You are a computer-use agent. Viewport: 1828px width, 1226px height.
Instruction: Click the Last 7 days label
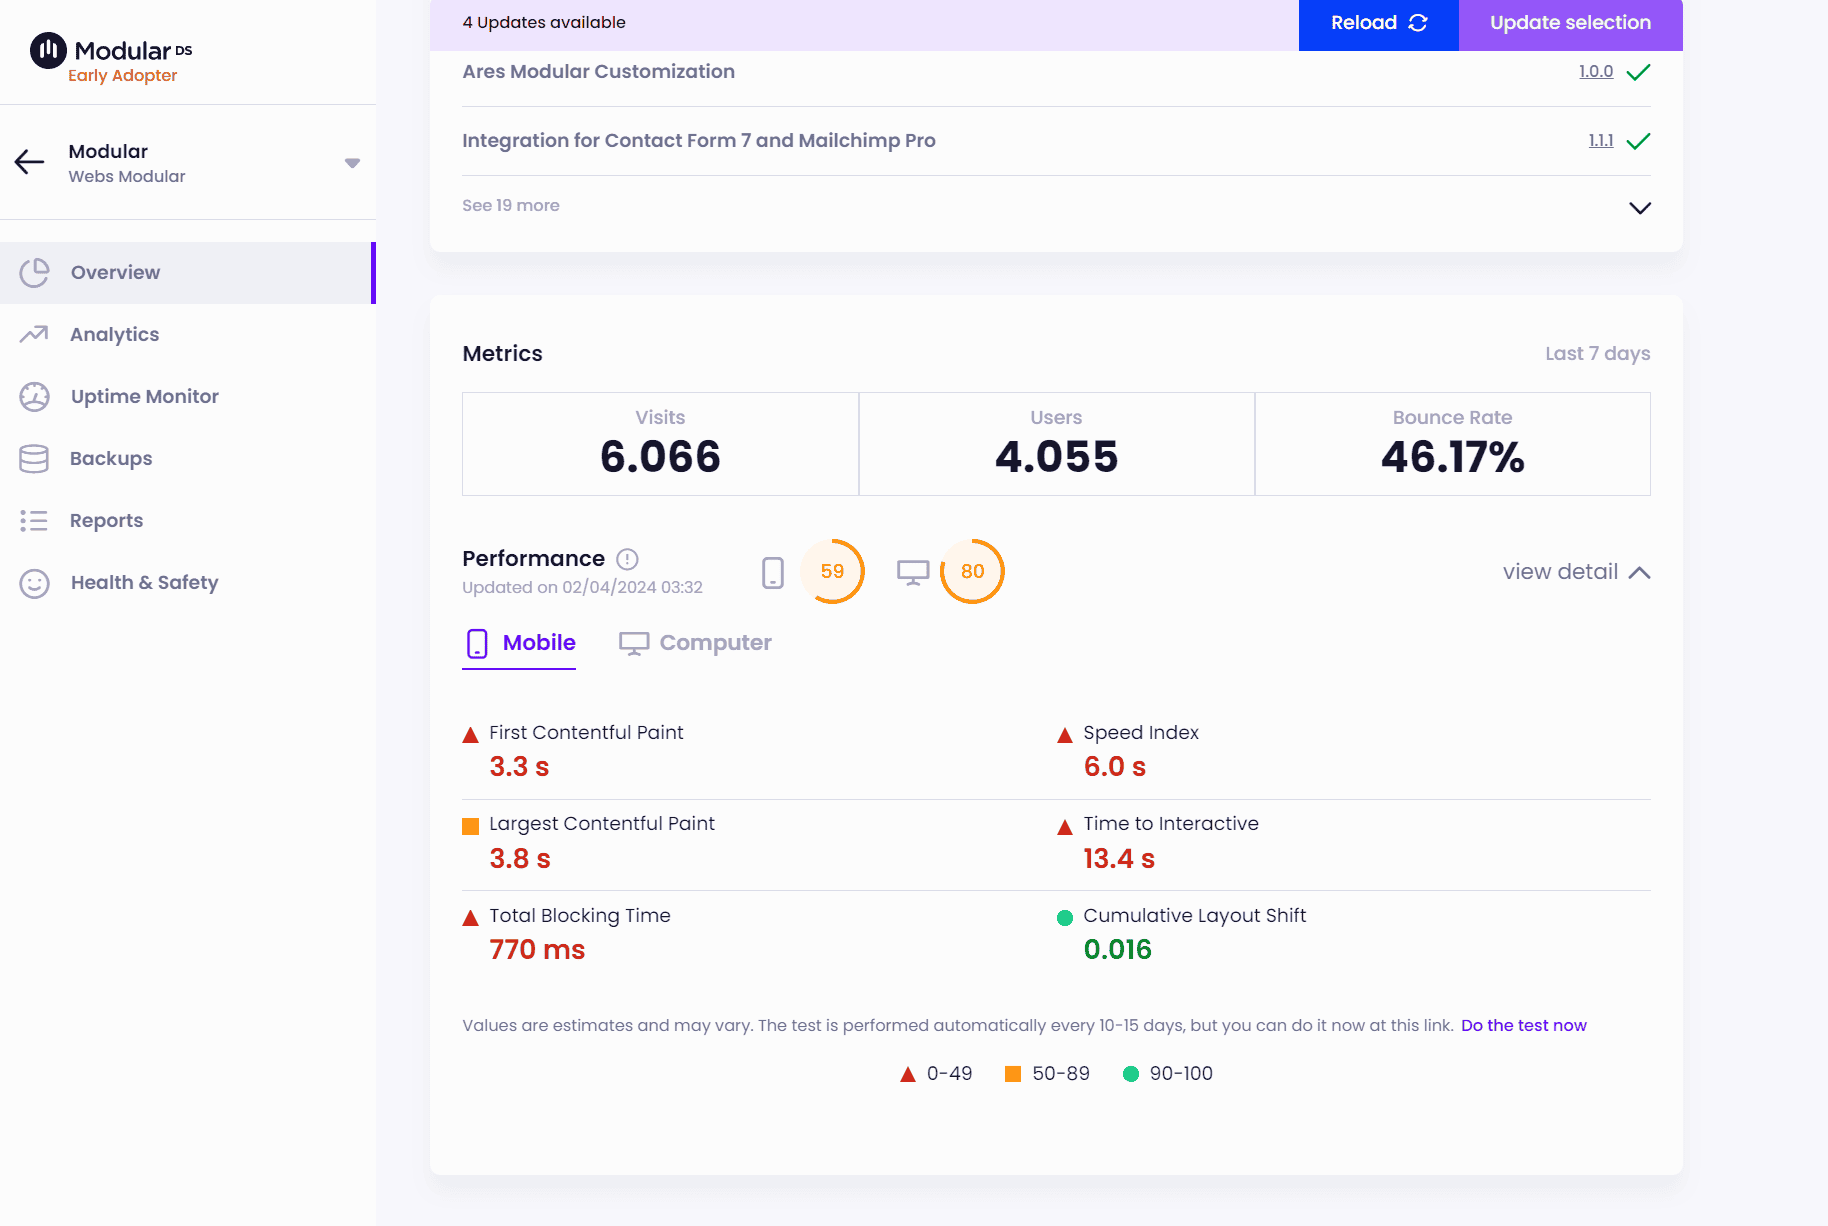(1598, 354)
